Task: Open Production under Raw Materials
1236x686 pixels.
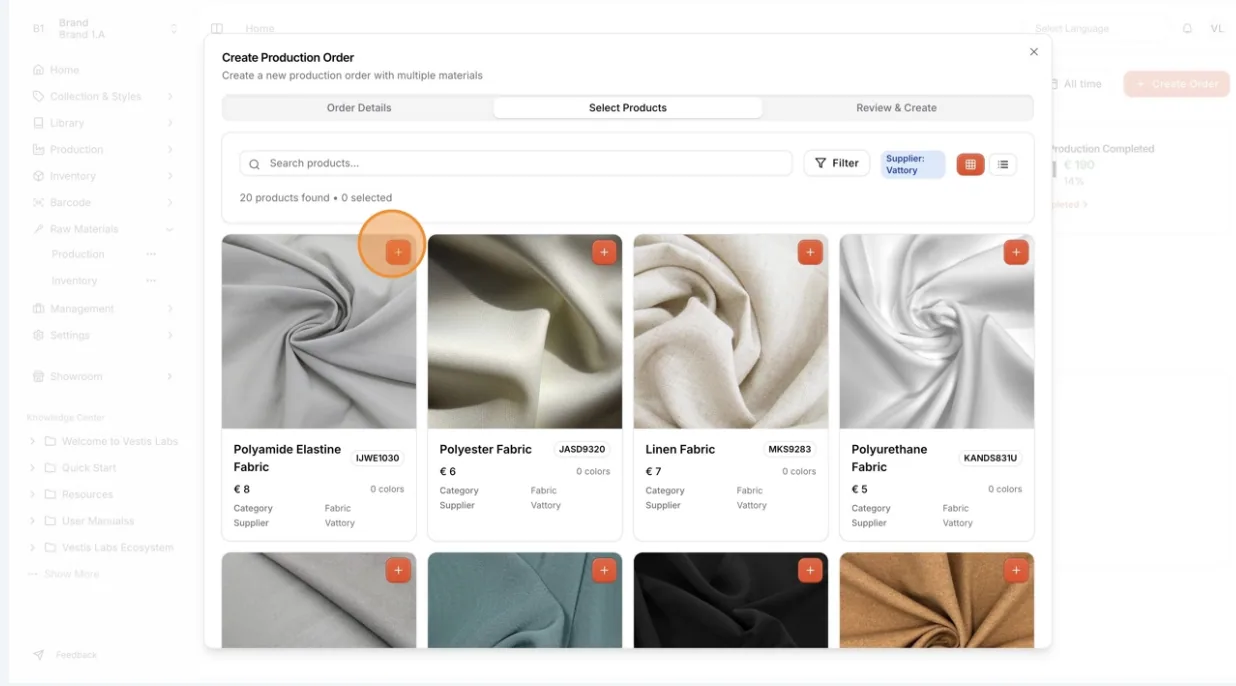Action: (78, 254)
